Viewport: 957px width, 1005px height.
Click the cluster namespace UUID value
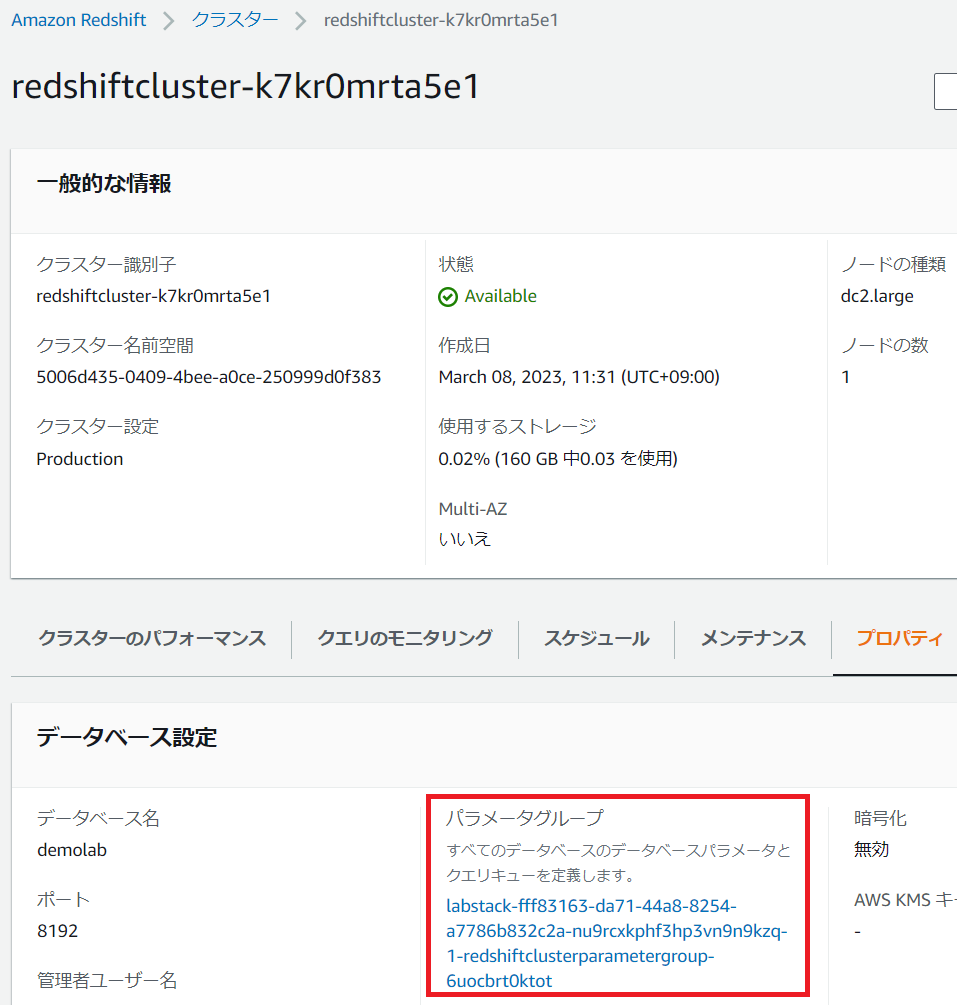[x=208, y=377]
